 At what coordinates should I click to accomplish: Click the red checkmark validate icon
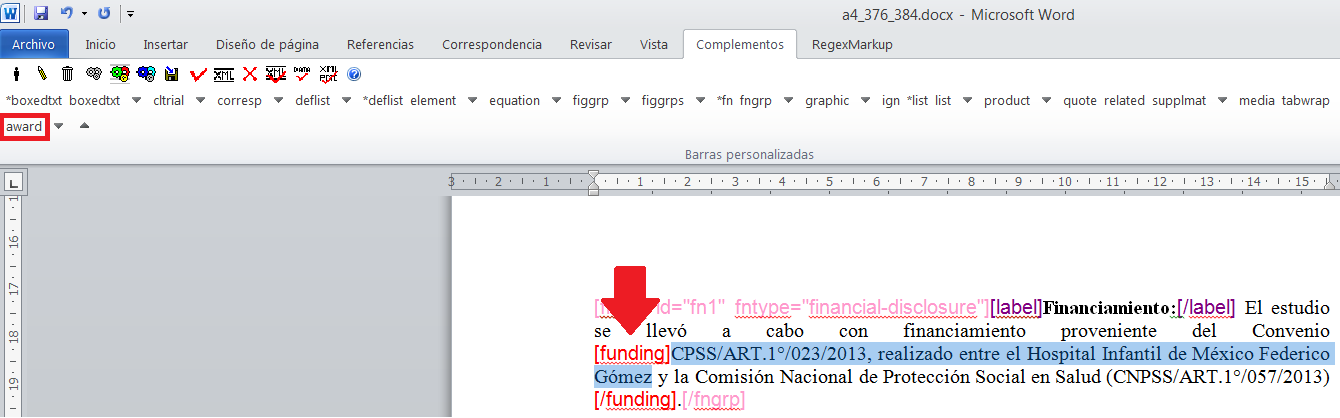pos(198,74)
